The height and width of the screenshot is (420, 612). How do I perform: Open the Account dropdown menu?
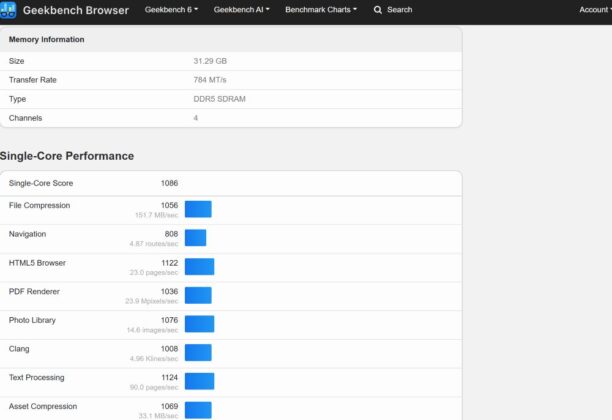[x=595, y=10]
